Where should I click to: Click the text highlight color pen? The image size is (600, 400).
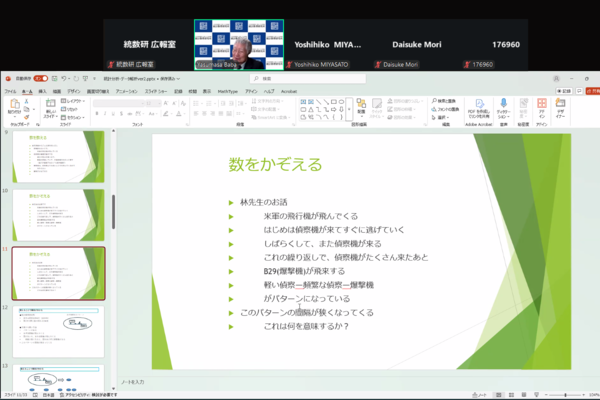click(166, 114)
